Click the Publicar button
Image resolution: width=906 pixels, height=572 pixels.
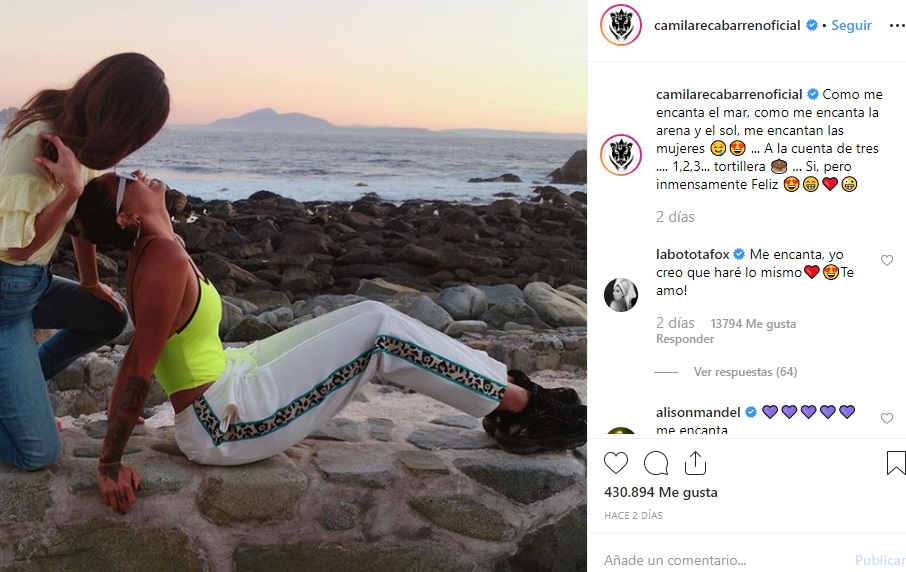[880, 560]
